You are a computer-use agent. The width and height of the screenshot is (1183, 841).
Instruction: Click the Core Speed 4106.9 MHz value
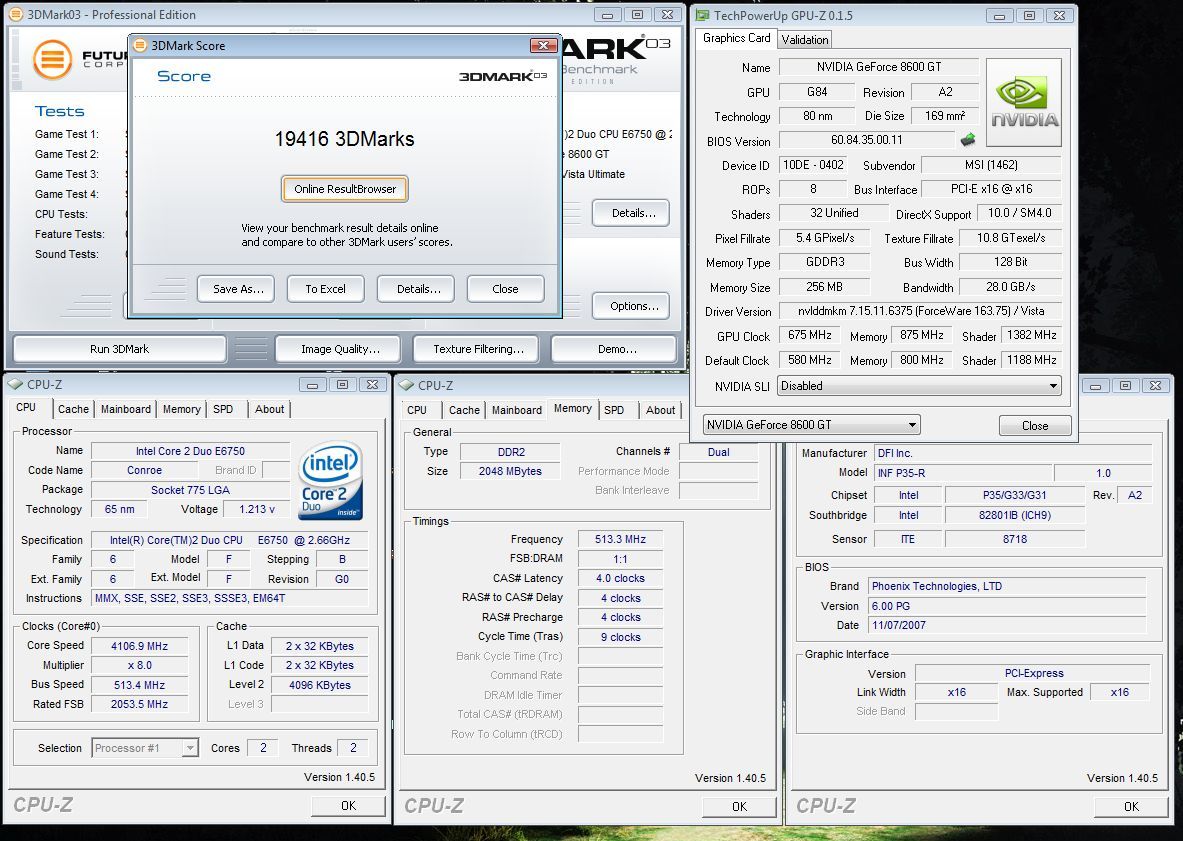139,646
